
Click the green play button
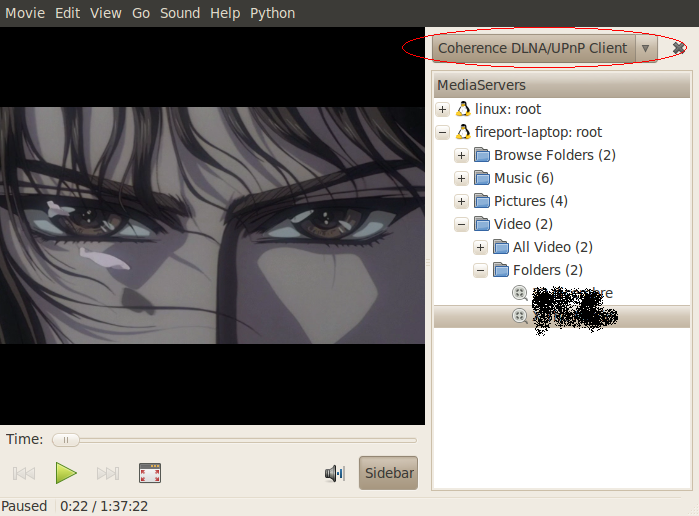(x=66, y=473)
